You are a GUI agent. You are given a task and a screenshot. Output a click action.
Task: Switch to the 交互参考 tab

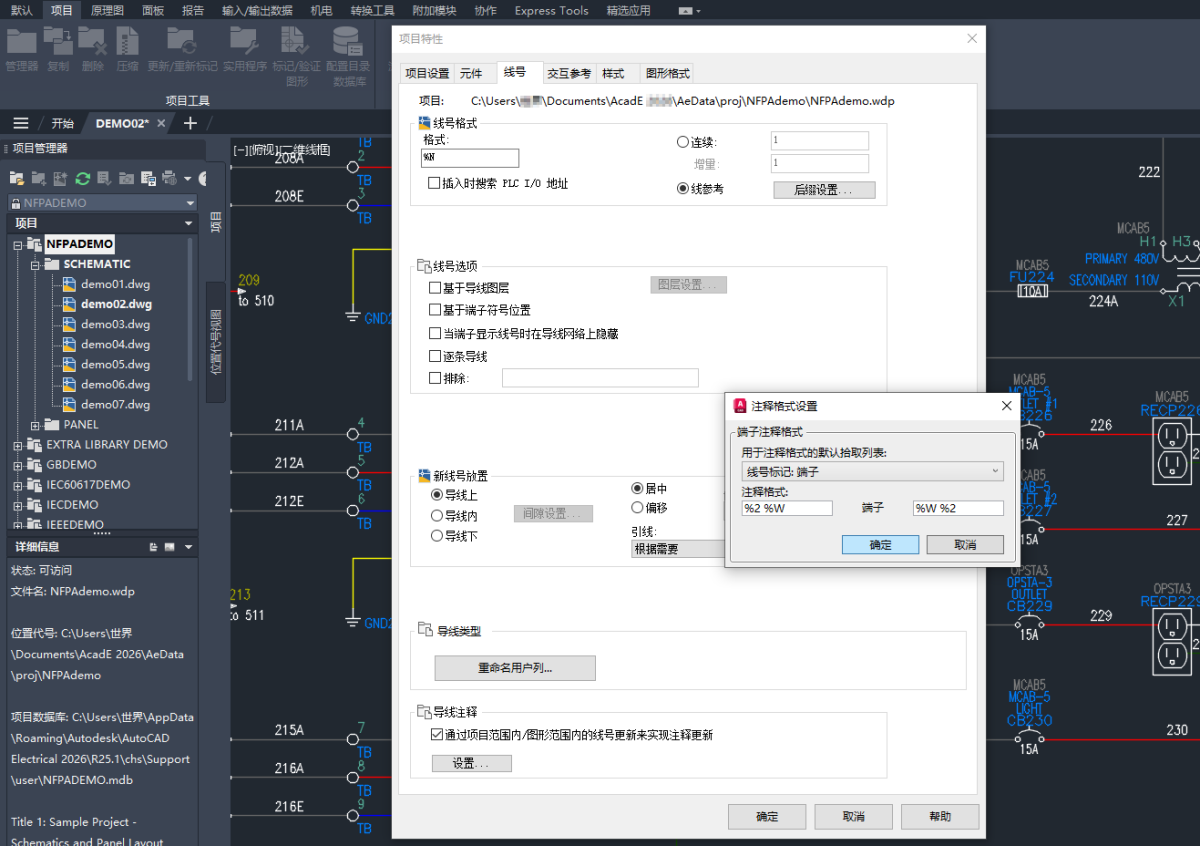click(569, 73)
